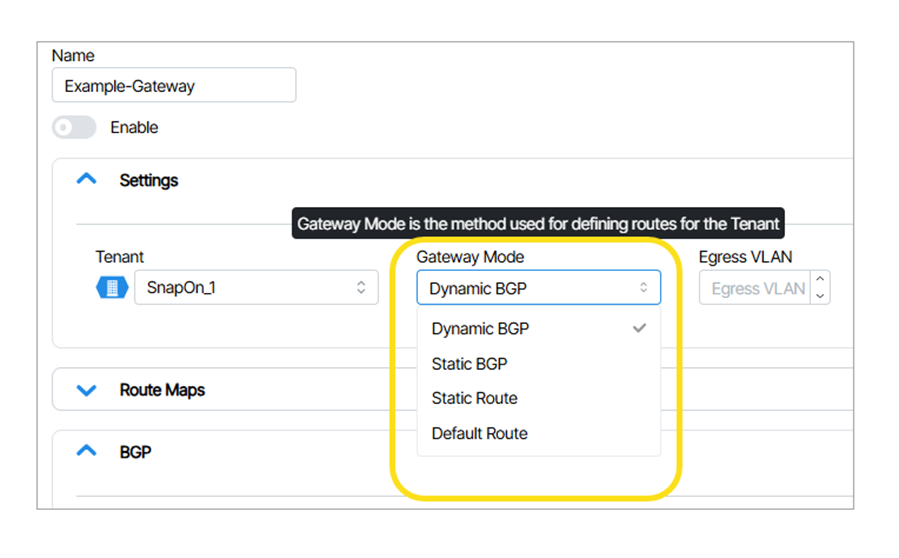Screen dimensions: 899x558
Task: Collapse the Settings section using its chevron
Action: point(87,180)
